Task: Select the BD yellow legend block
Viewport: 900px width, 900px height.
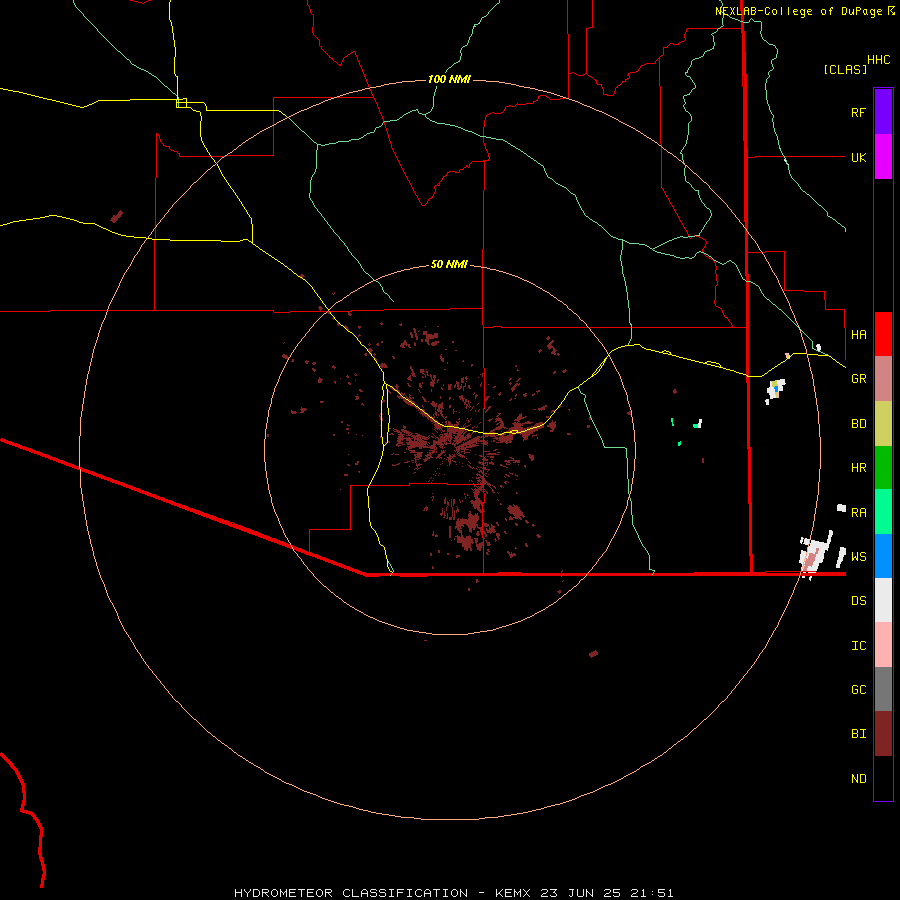Action: 883,424
